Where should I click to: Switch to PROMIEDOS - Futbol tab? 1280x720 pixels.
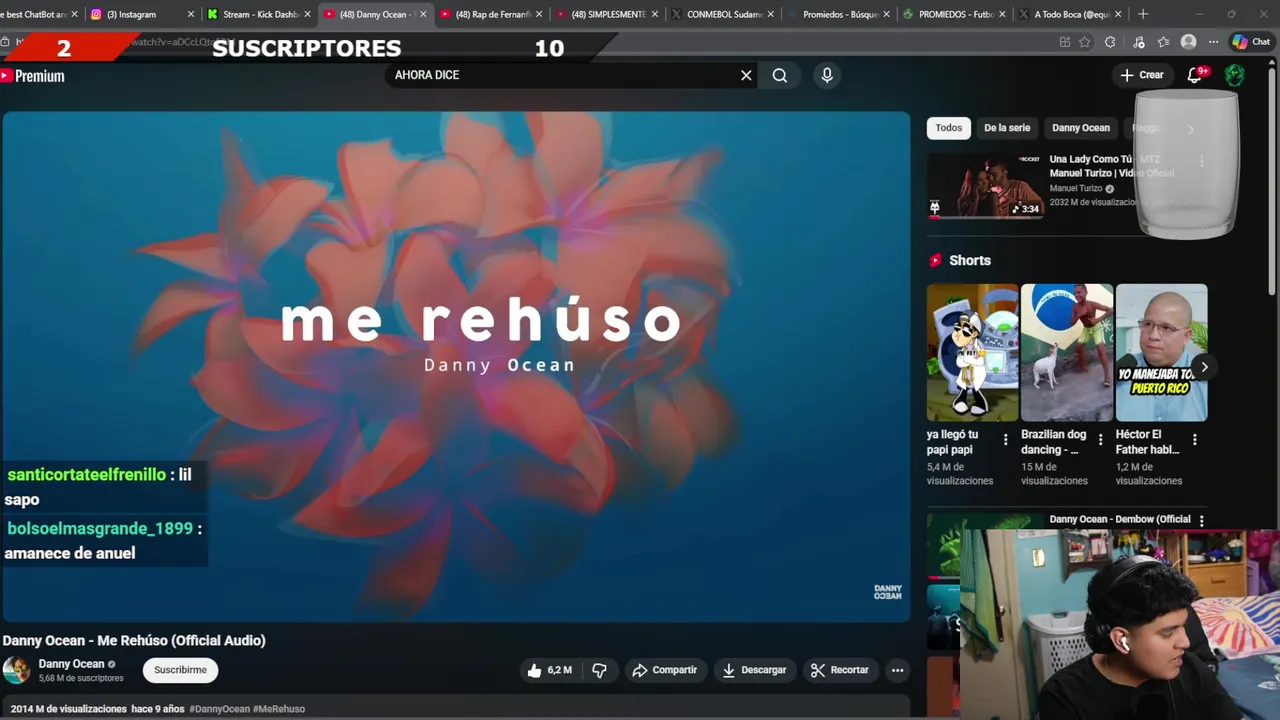pyautogui.click(x=949, y=14)
